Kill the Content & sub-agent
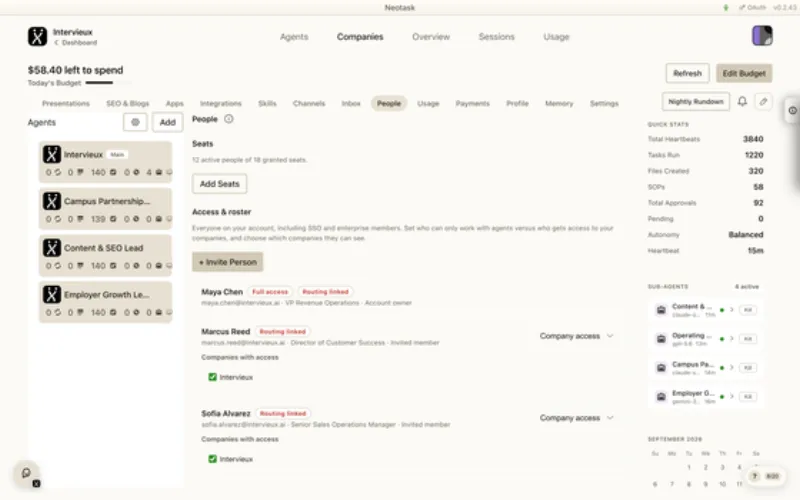 click(748, 310)
